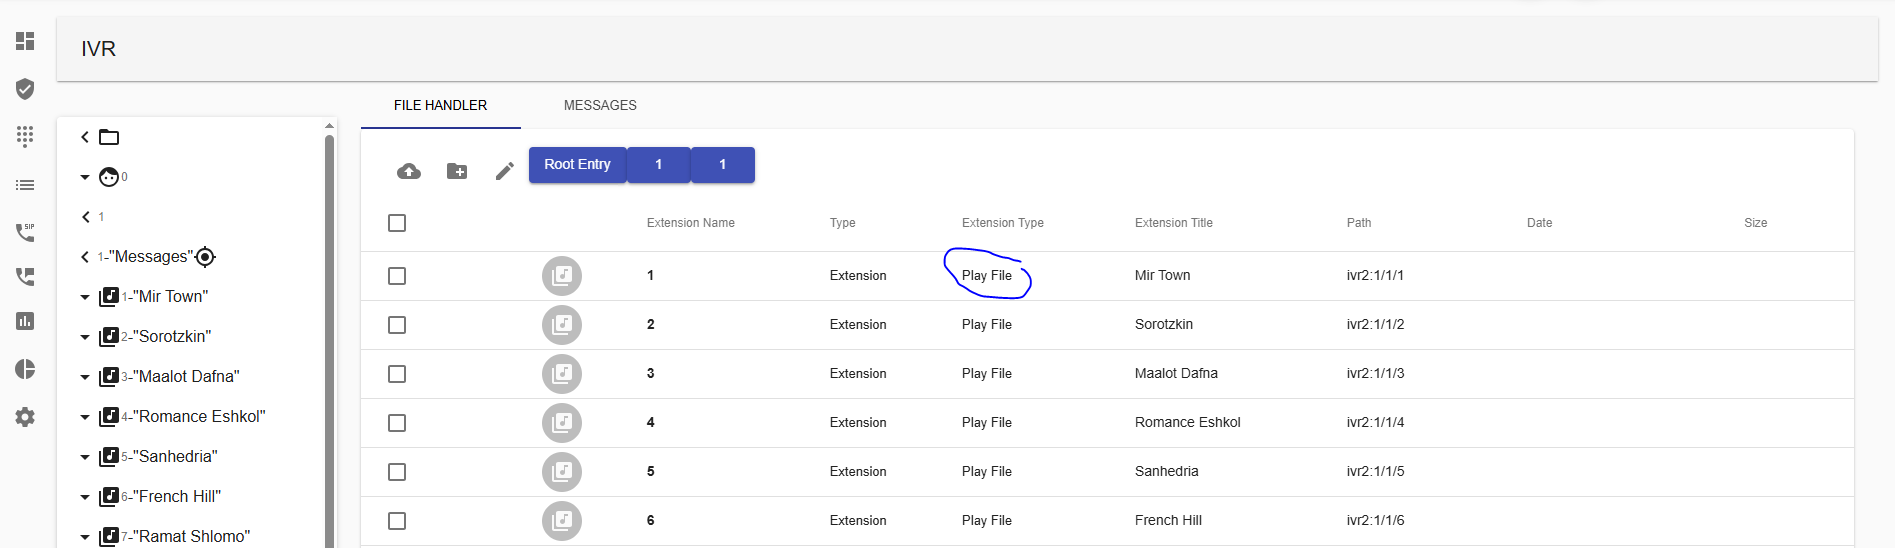The height and width of the screenshot is (548, 1895).
Task: Click the Size column header
Action: 1756,223
